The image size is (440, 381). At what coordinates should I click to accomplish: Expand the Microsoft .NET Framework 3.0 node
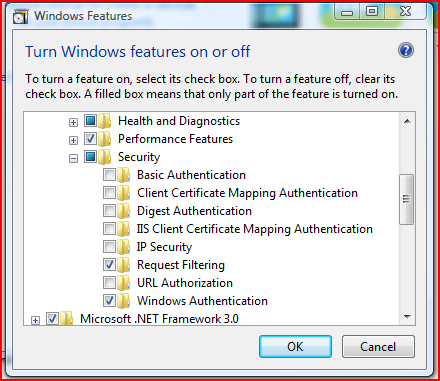coord(35,320)
